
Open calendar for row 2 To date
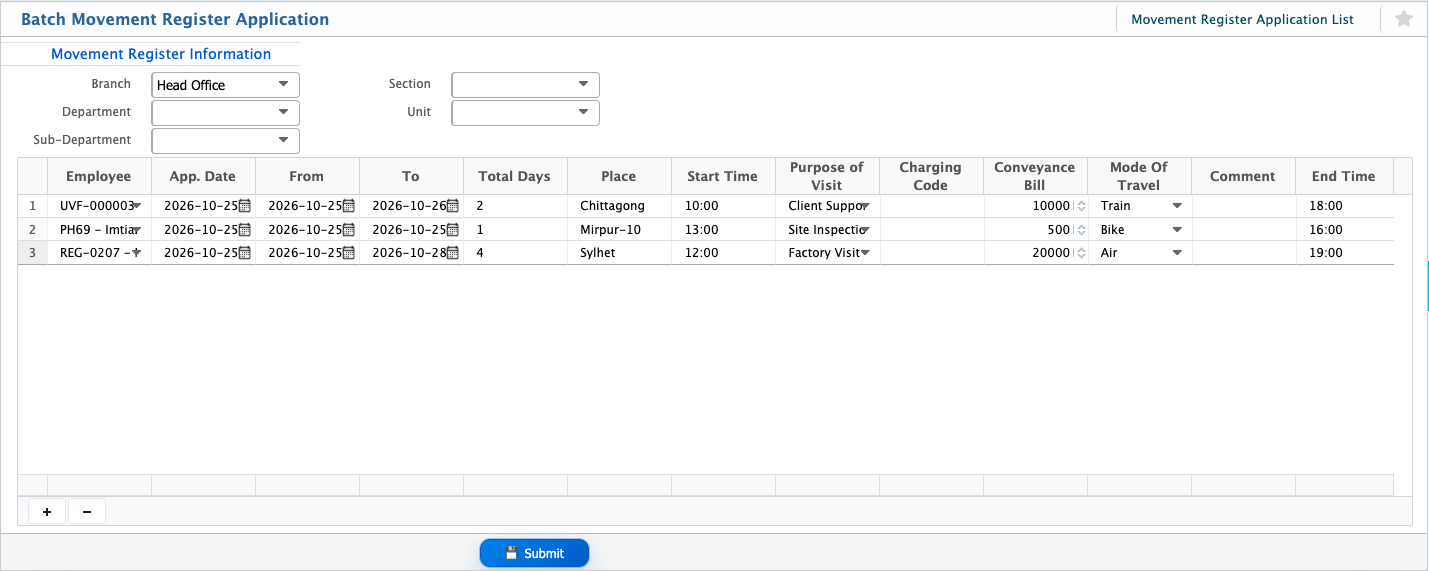click(453, 229)
